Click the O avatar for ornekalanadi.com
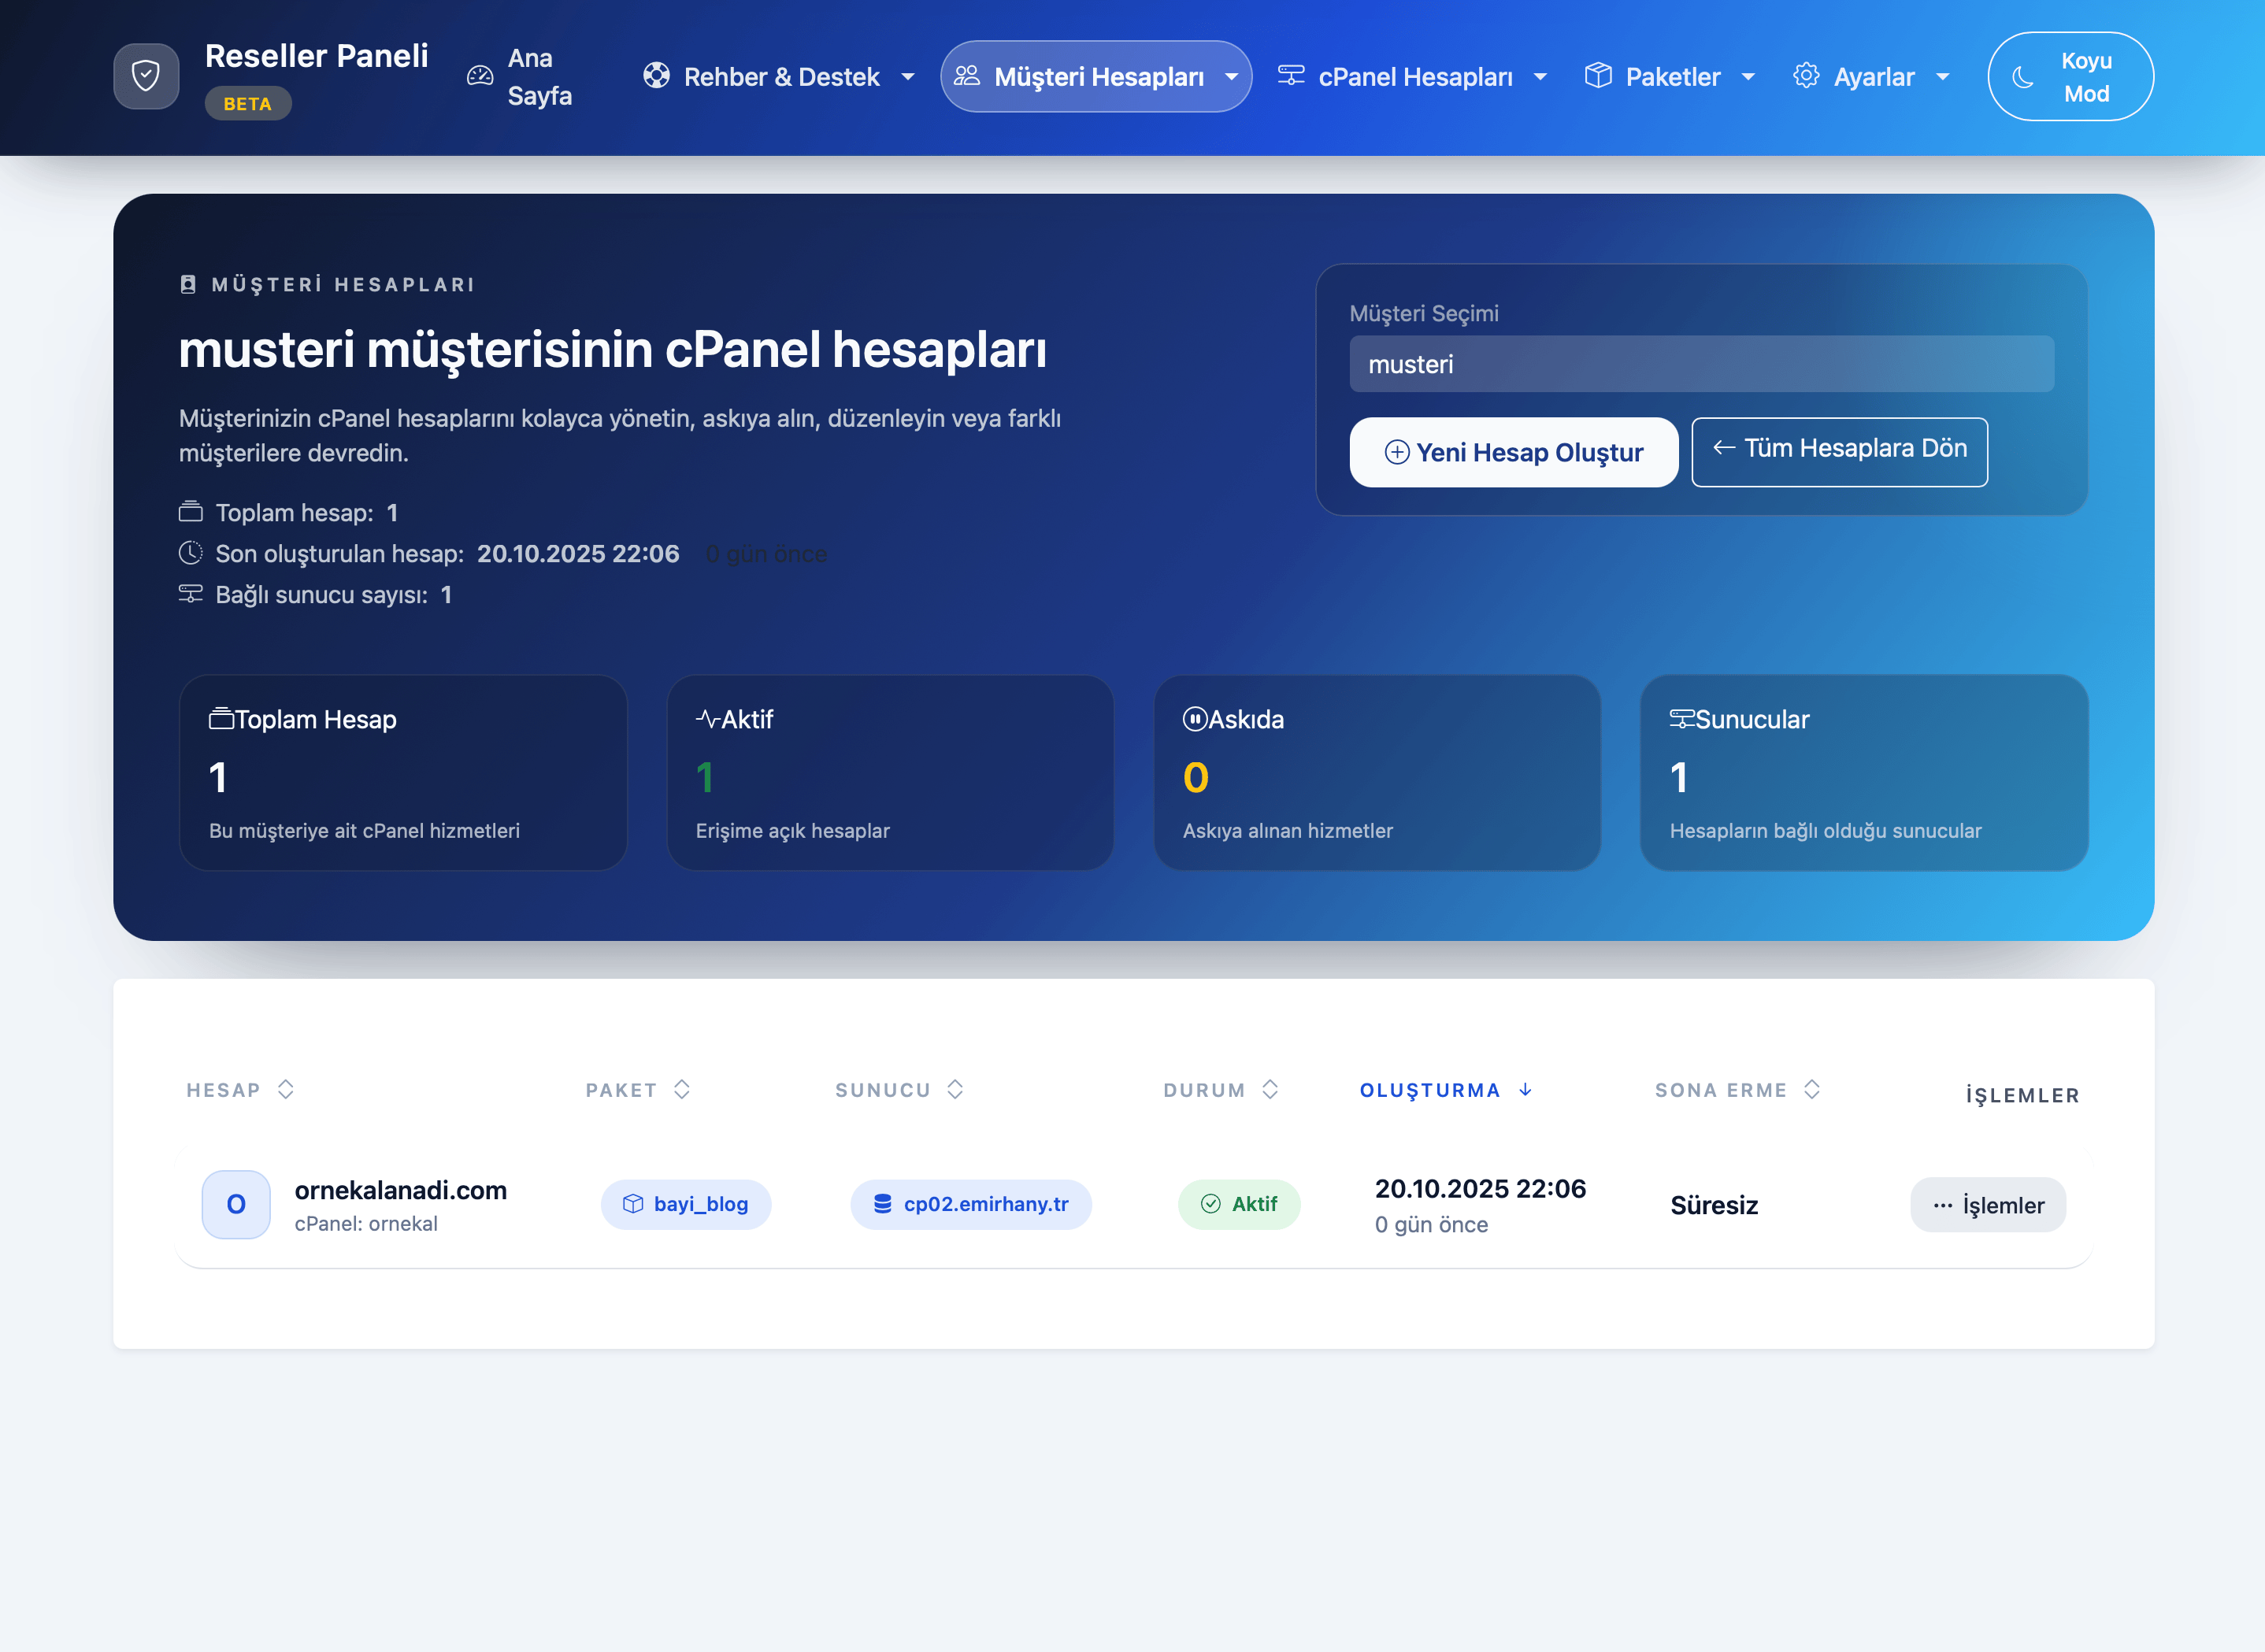 click(x=236, y=1204)
